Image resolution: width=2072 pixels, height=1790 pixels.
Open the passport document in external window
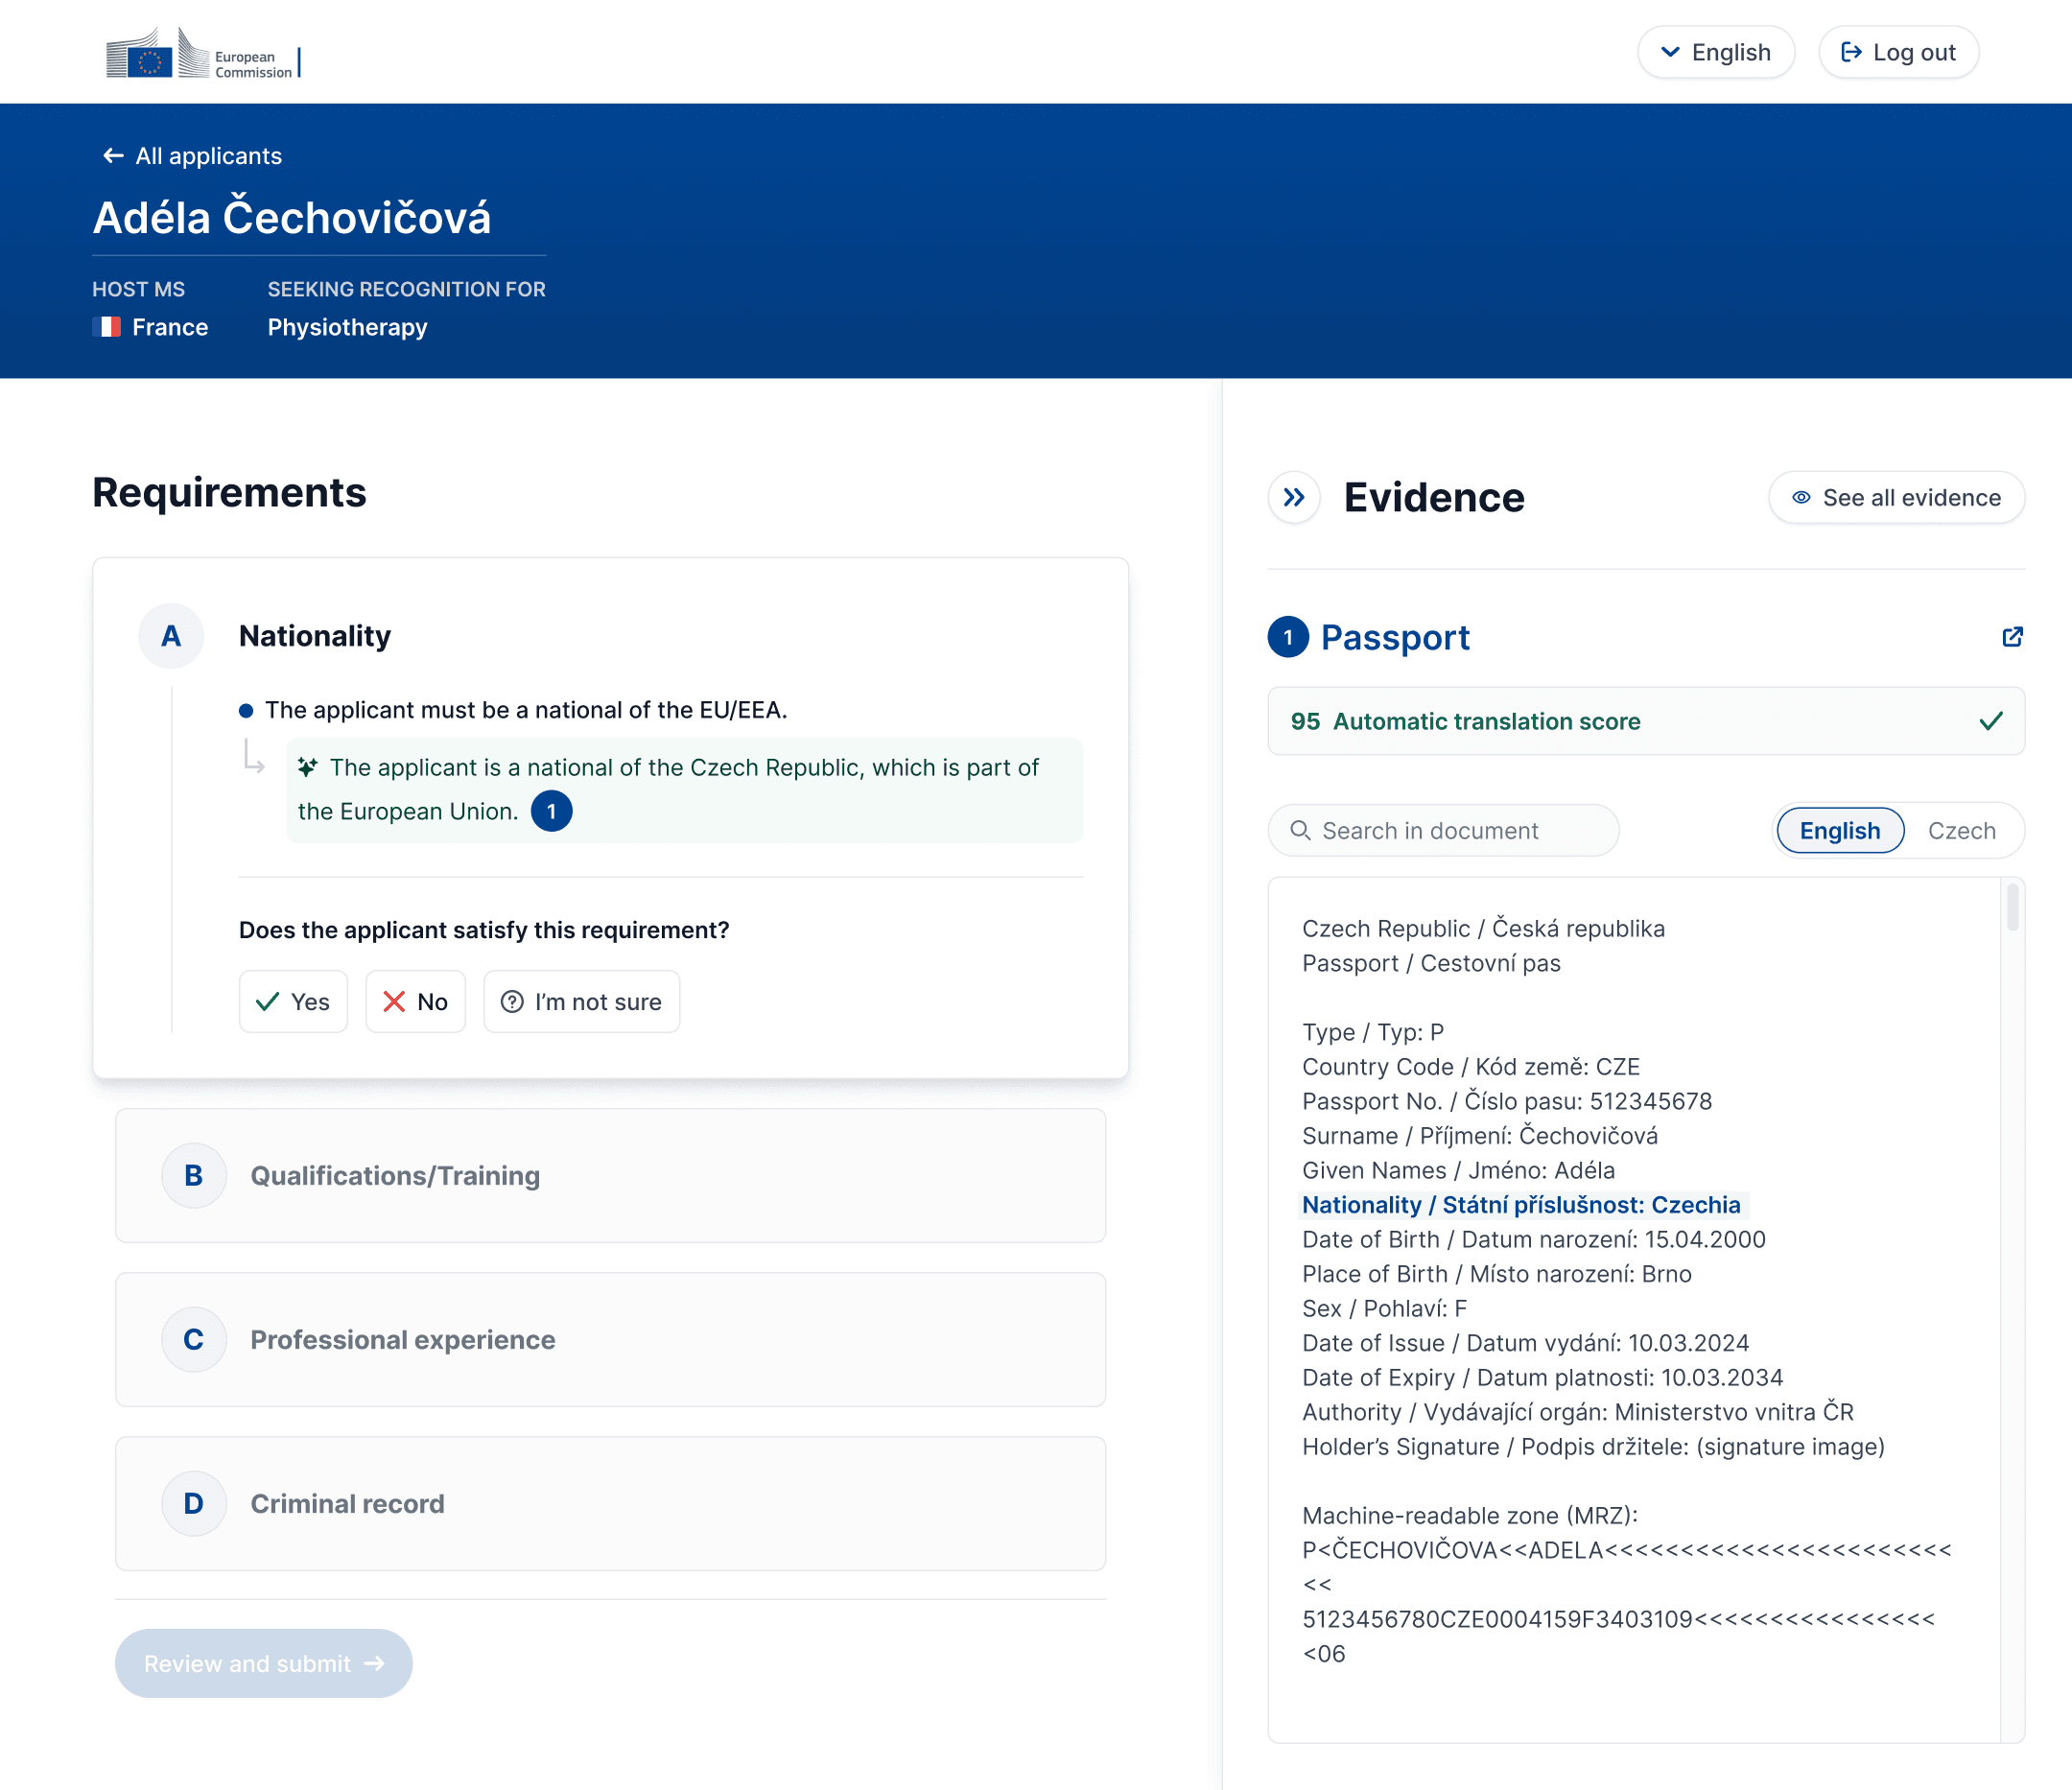pos(2013,637)
